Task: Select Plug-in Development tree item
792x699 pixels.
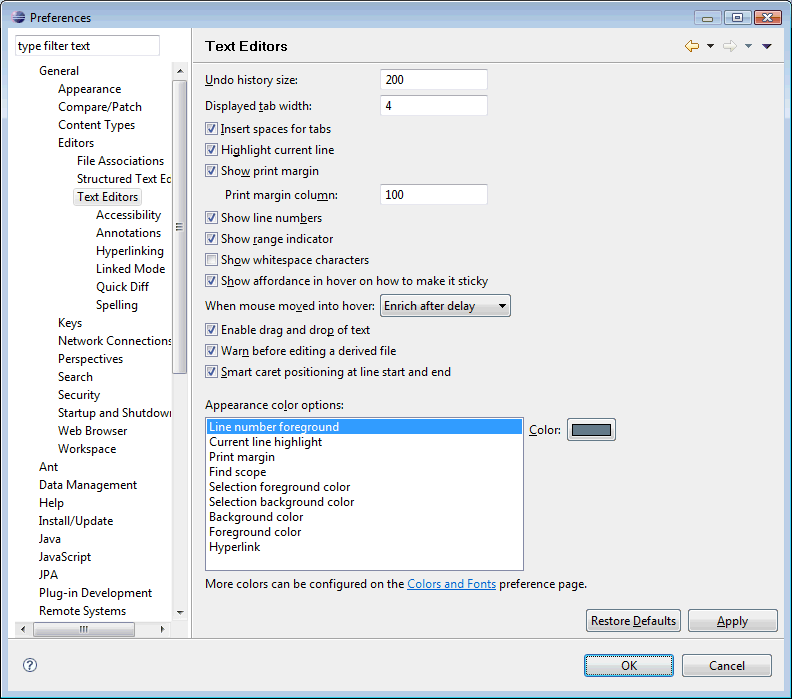Action: pyautogui.click(x=95, y=593)
